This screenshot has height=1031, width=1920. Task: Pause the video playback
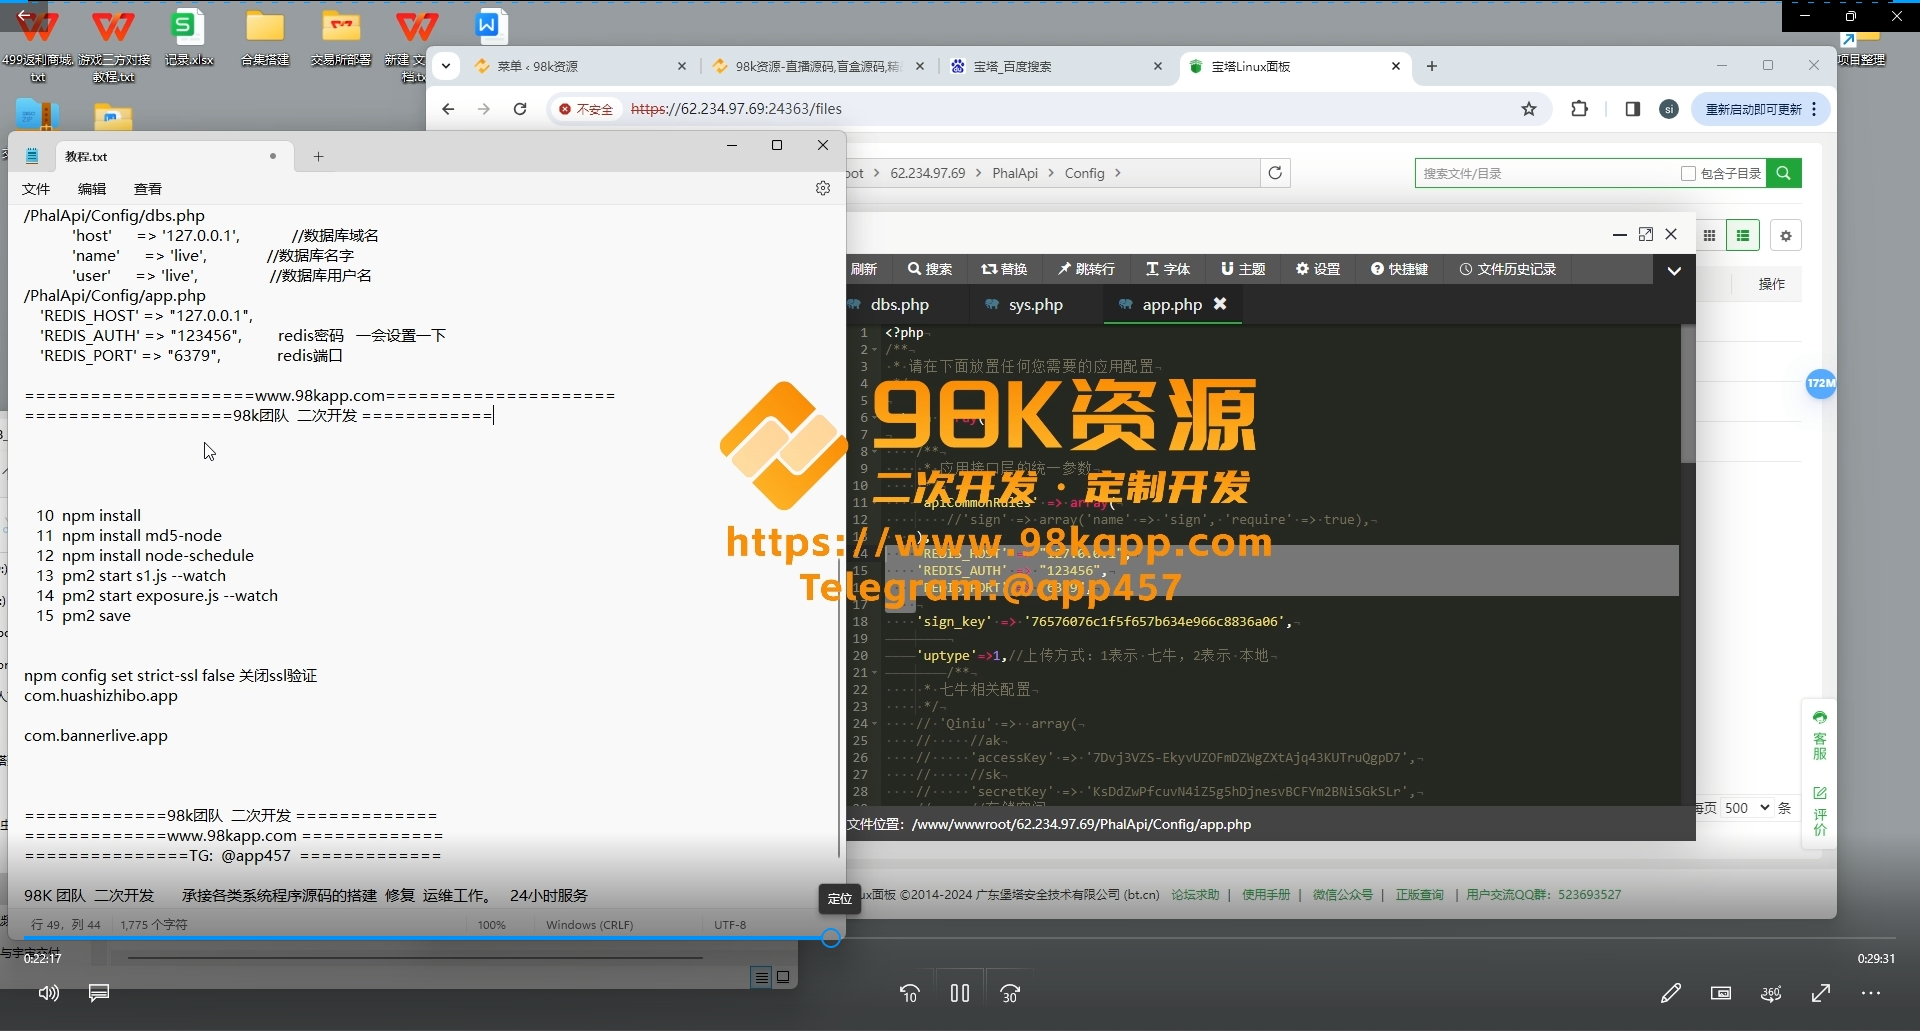pos(960,993)
